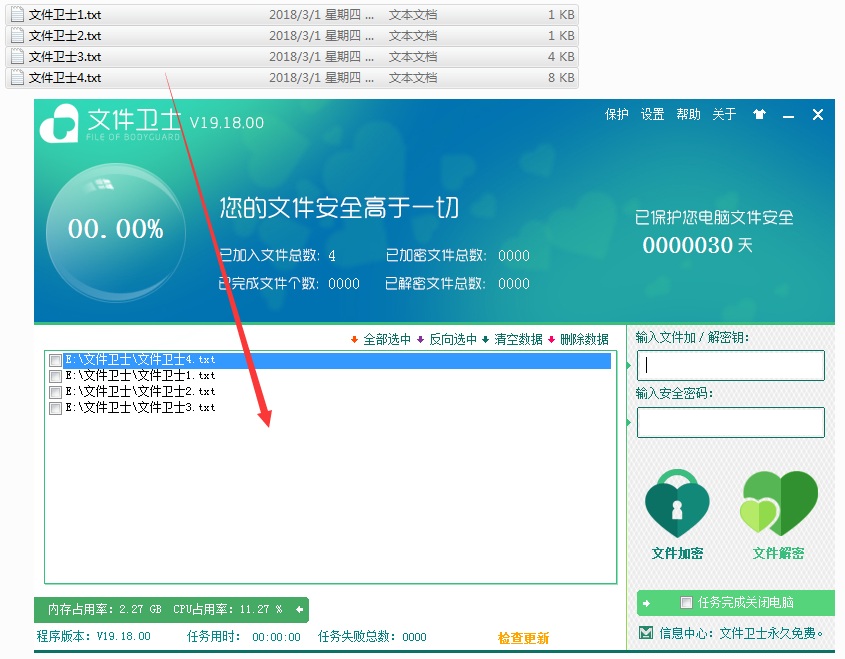Check the box for 文件卫士2.txt in list
Image resolution: width=845 pixels, height=659 pixels.
click(55, 392)
